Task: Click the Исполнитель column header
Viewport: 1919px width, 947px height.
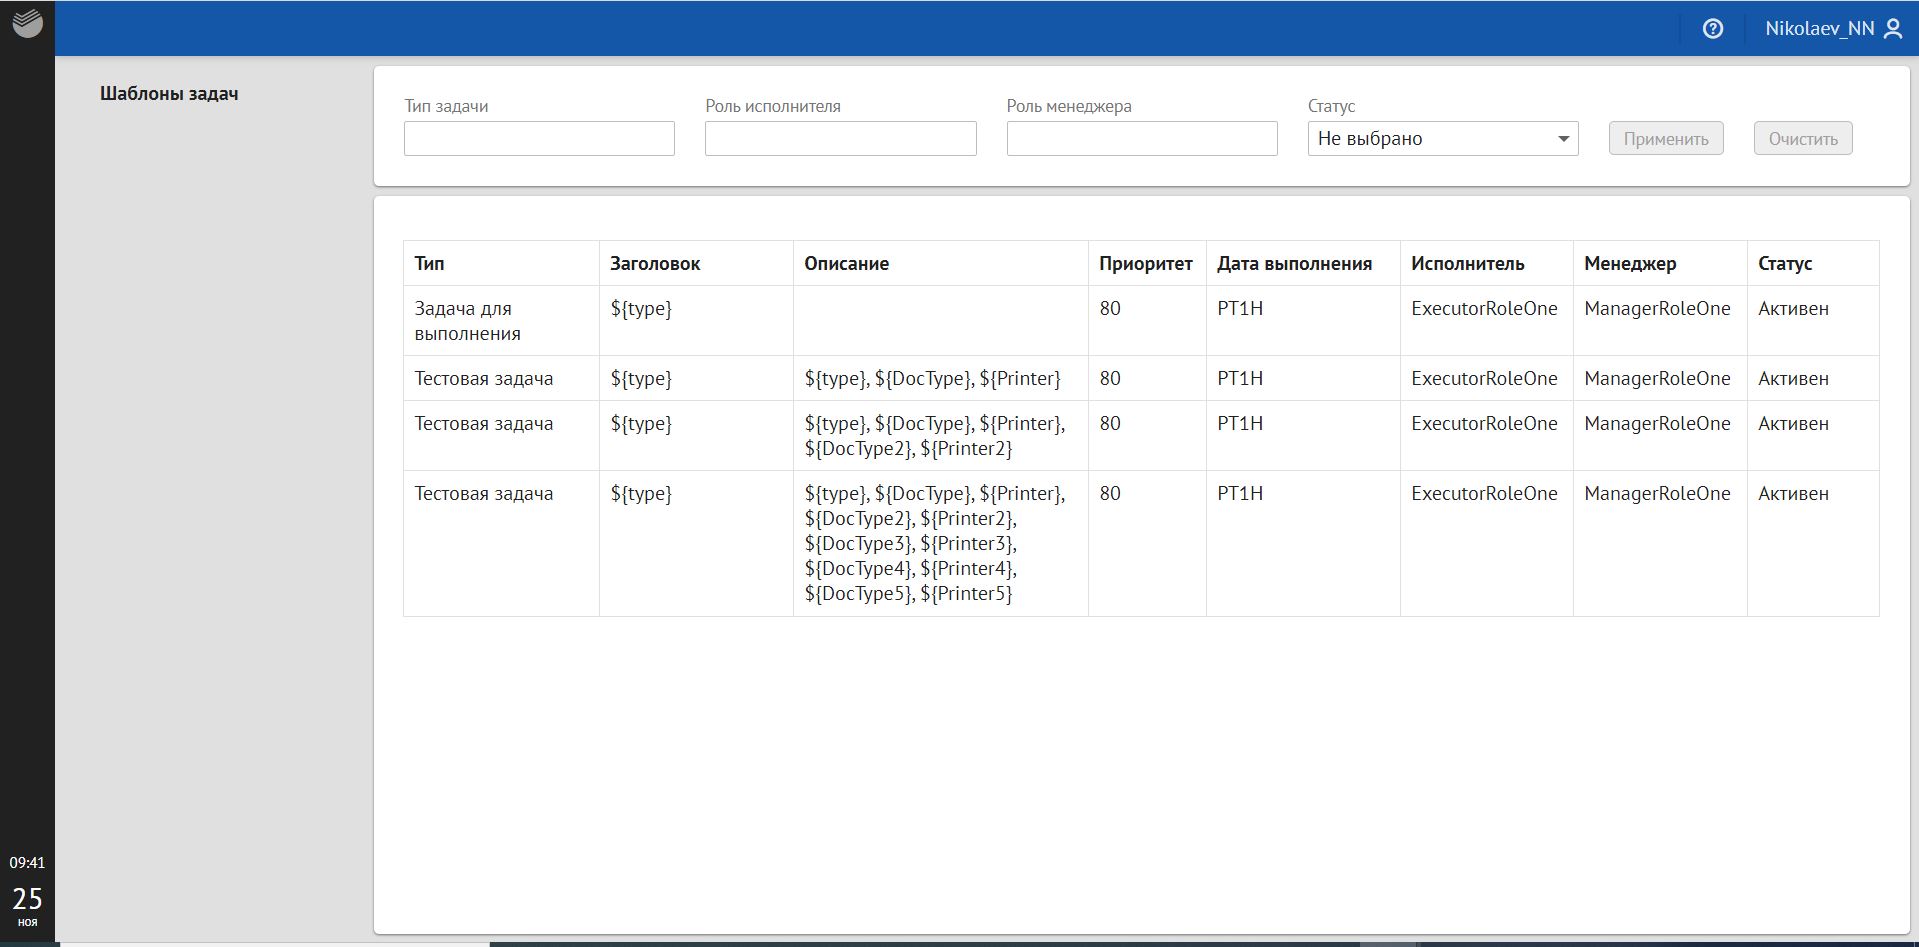Action: pos(1467,264)
